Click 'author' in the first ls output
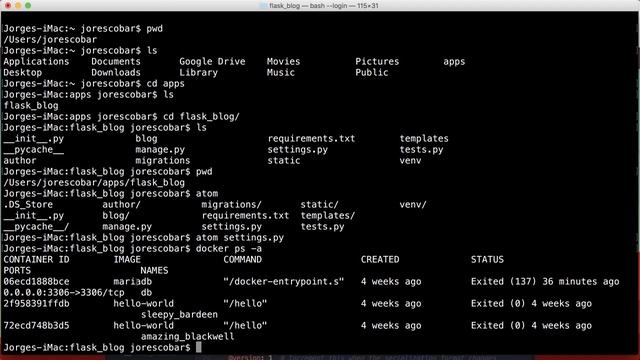 click(20, 161)
